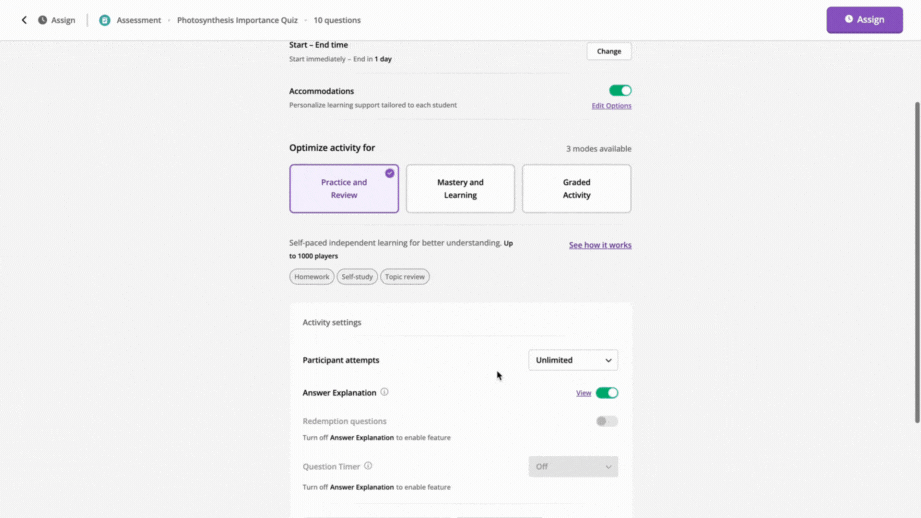Open the Participant attempts dropdown
This screenshot has width=921, height=518.
point(573,360)
